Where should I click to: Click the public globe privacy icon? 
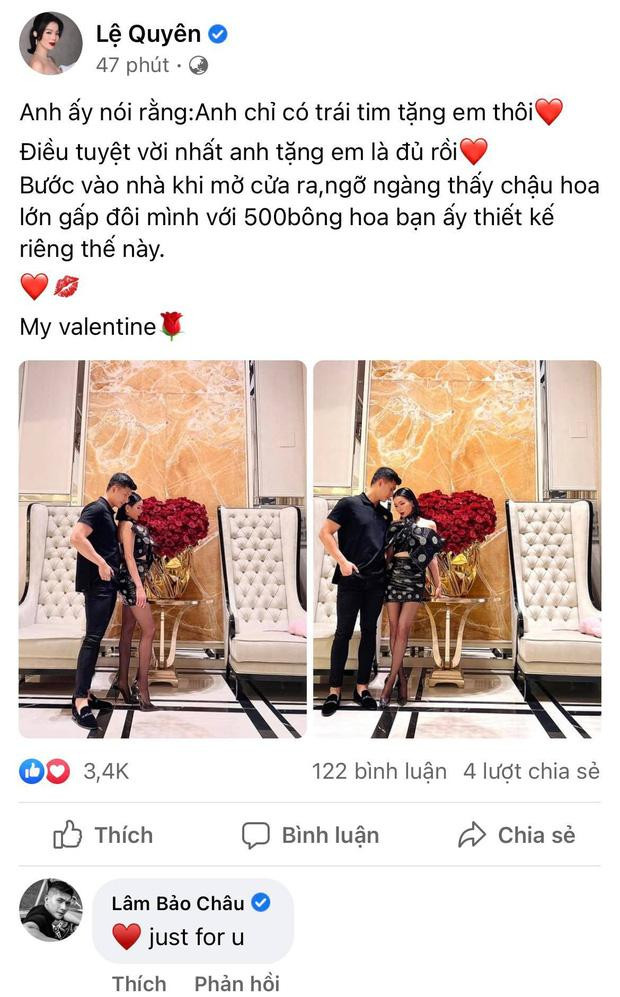coord(198,65)
